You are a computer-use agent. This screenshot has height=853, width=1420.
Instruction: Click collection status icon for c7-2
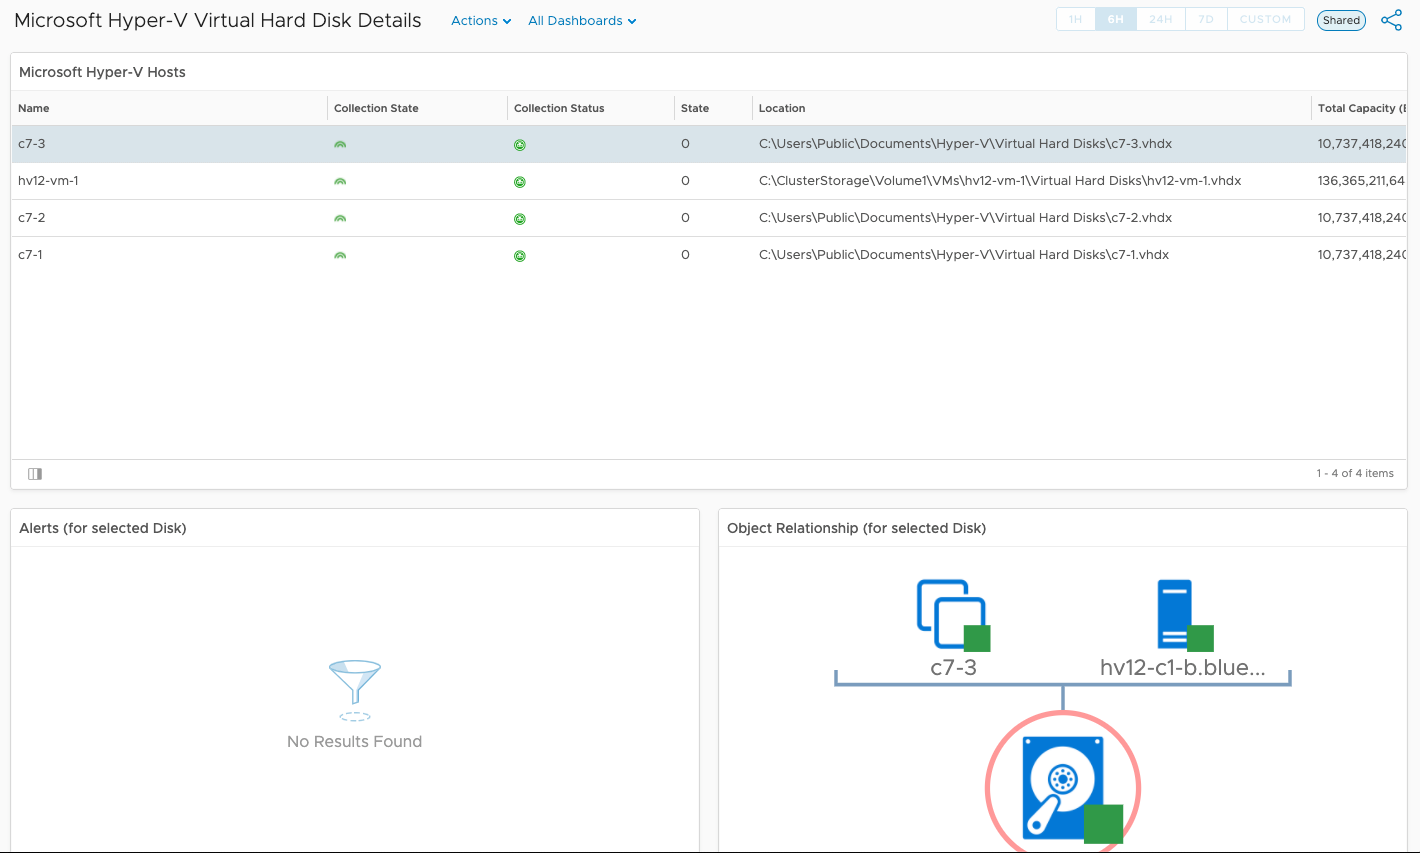pos(520,219)
